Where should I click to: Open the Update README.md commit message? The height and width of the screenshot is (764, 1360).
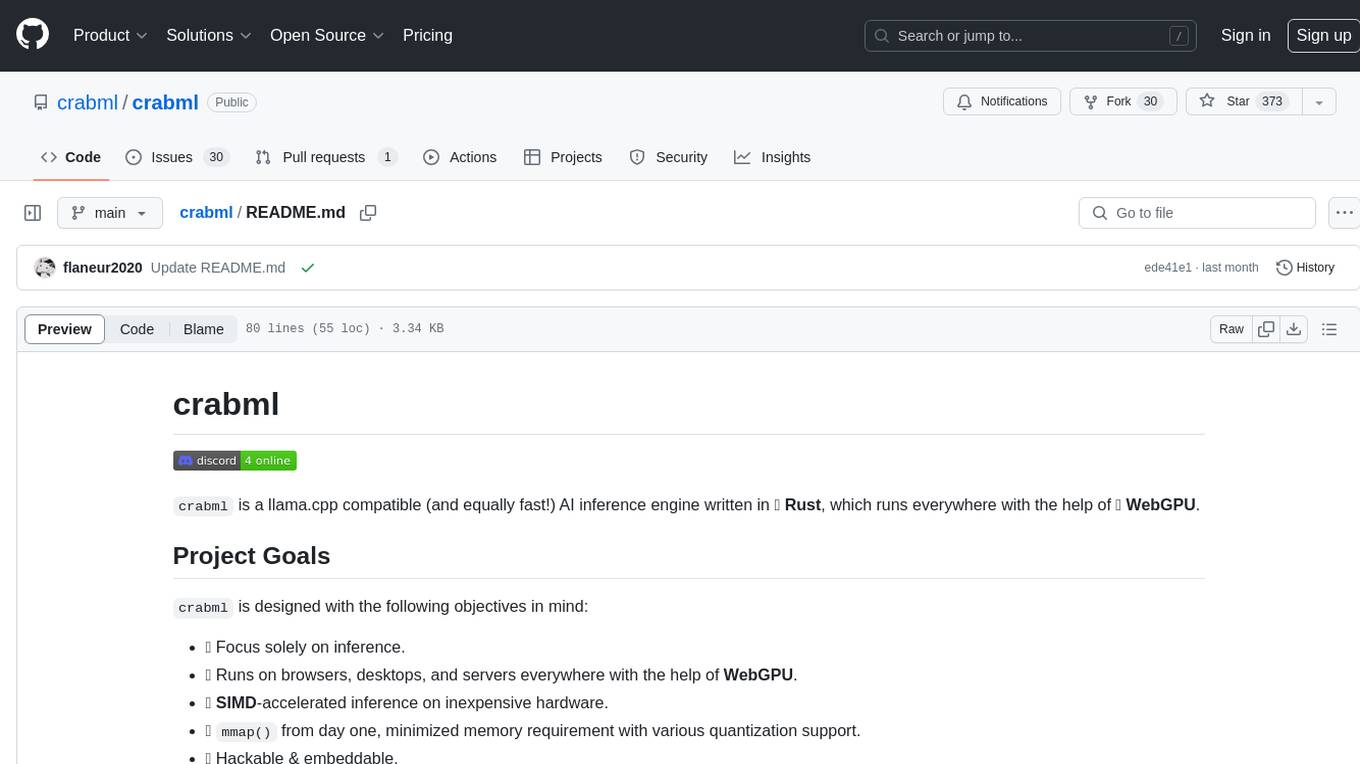coord(218,267)
